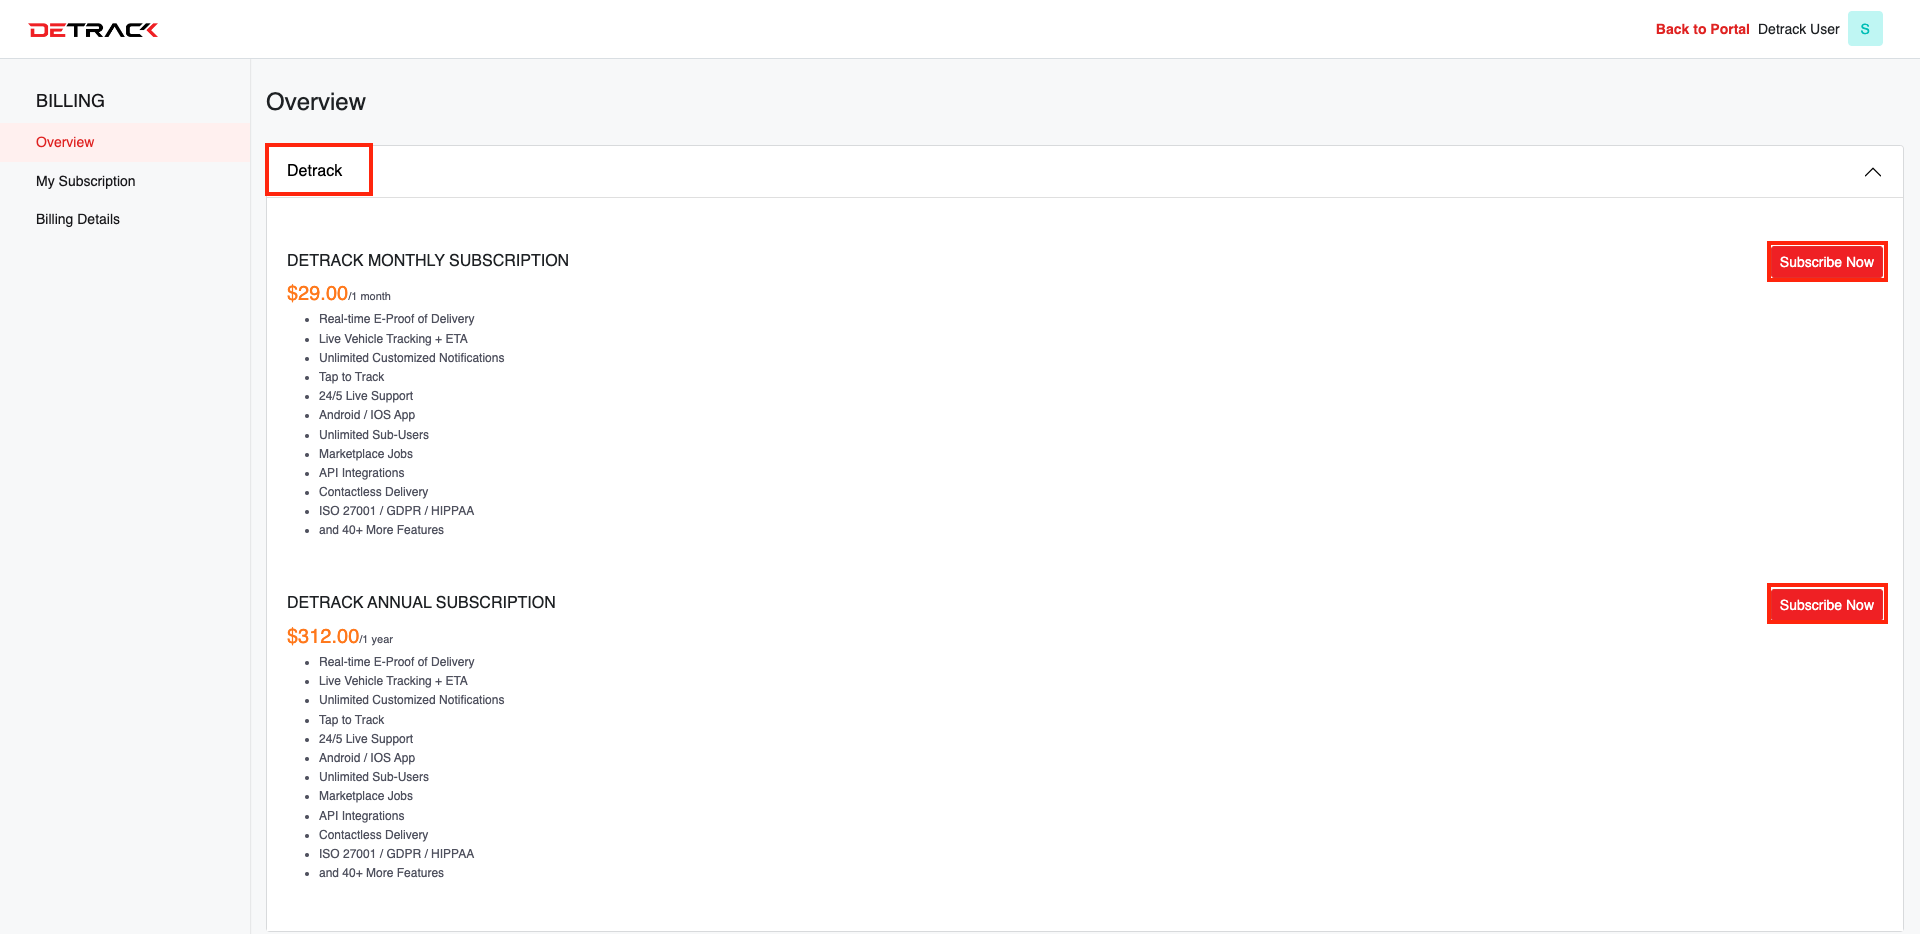1920x934 pixels.
Task: Click monthly plan's Android / IOS App
Action: click(x=367, y=415)
